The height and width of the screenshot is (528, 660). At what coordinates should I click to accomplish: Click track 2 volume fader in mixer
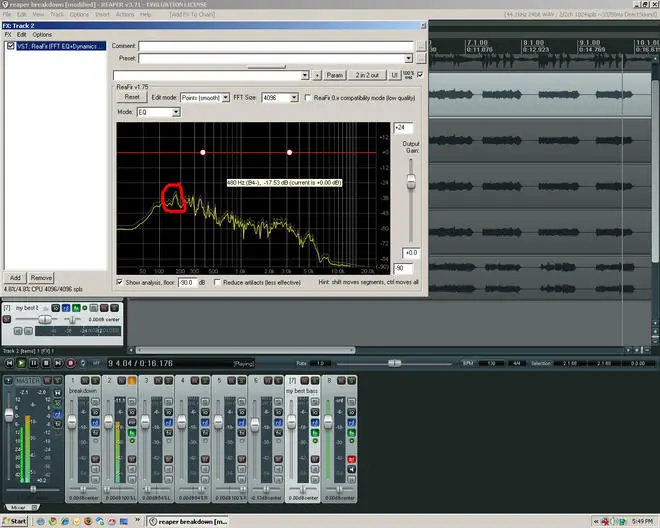[x=109, y=421]
